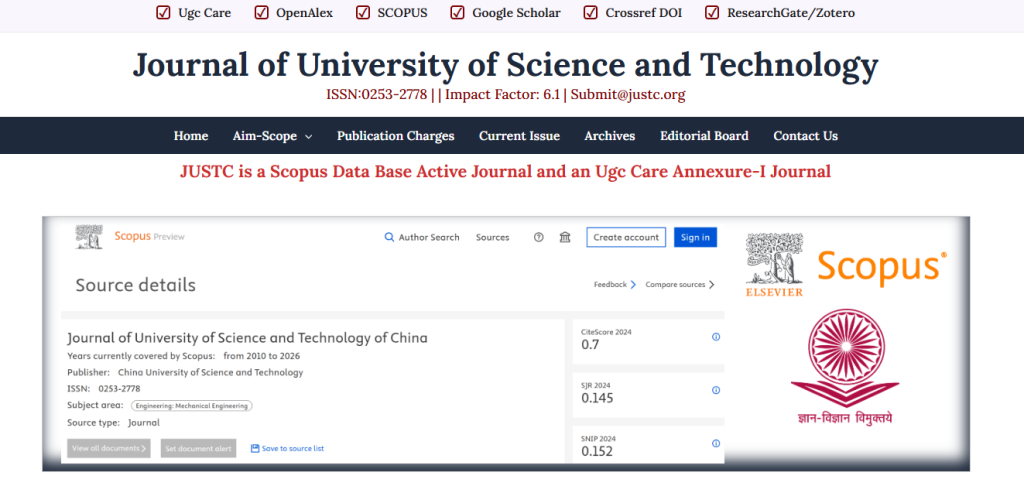Click the Create account button
The image size is (1024, 479).
[x=626, y=237]
